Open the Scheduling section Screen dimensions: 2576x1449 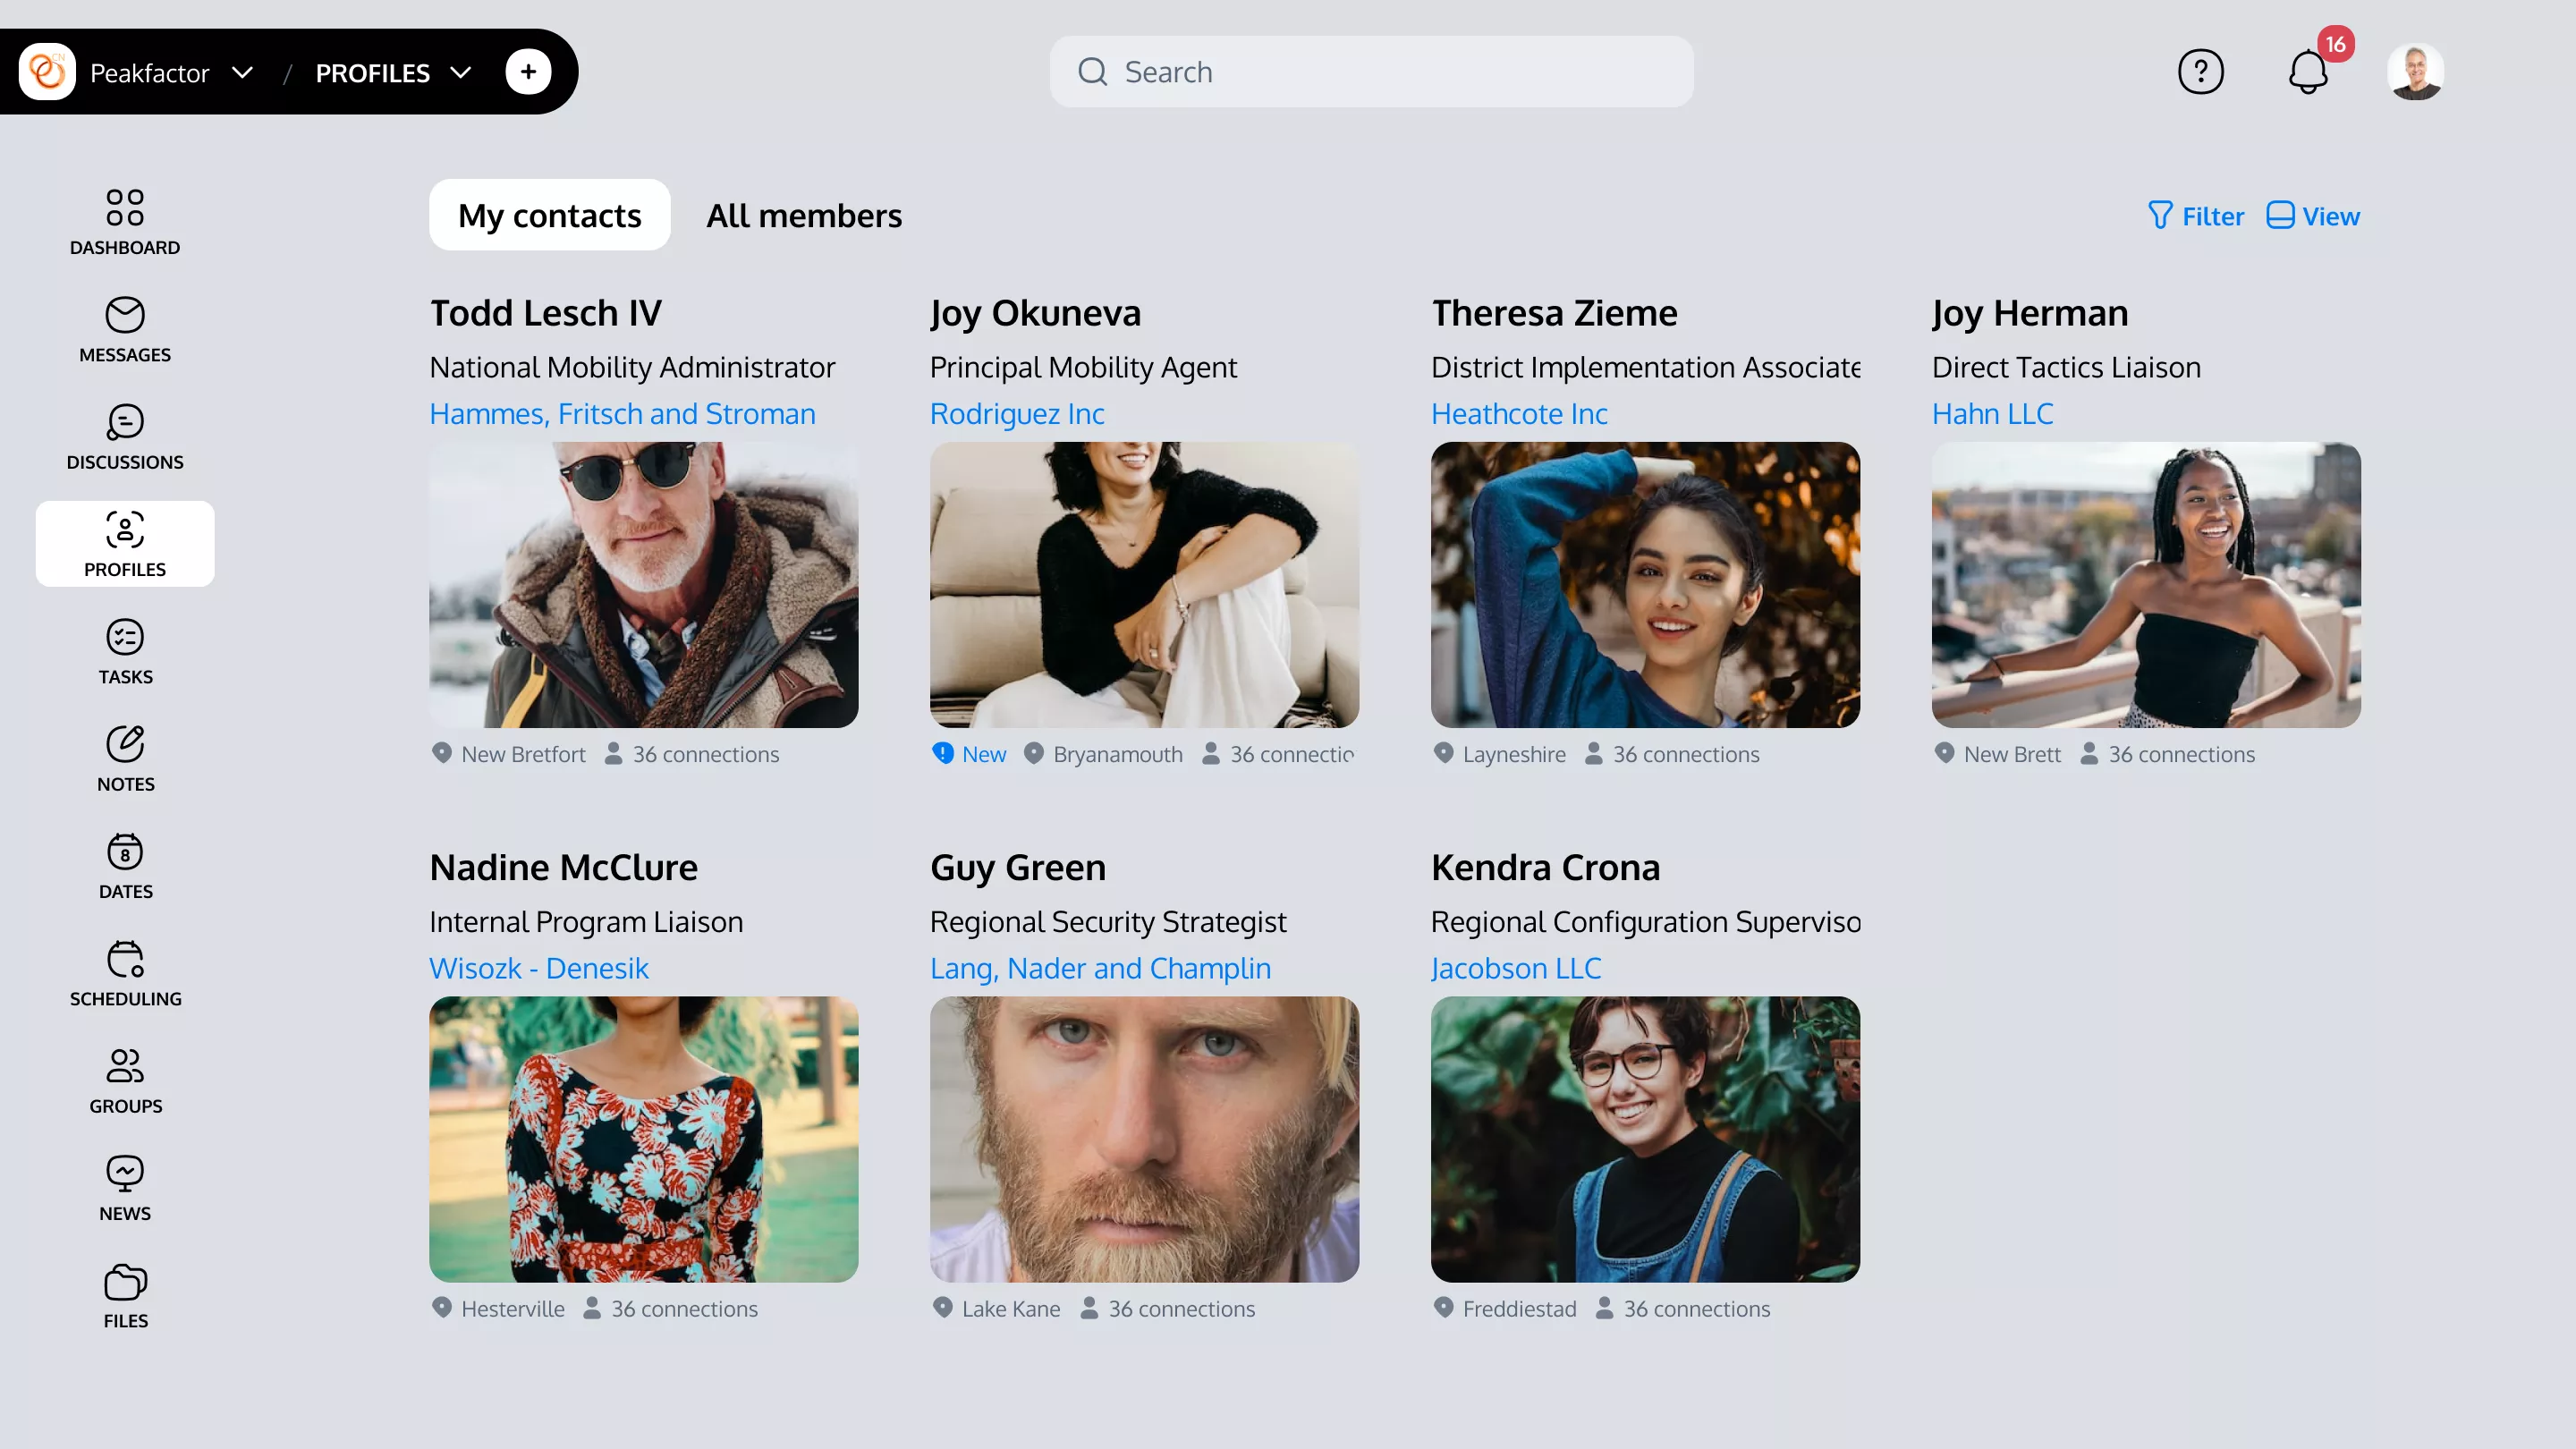pyautogui.click(x=124, y=972)
